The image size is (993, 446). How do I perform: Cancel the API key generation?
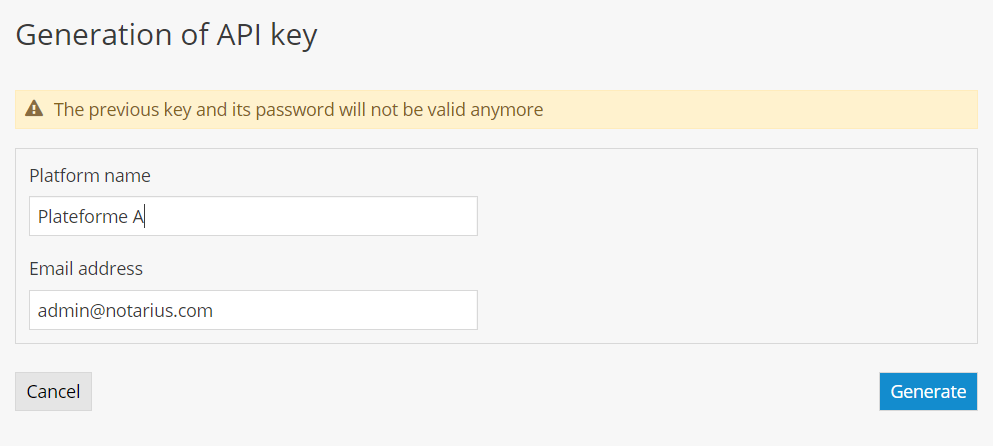[53, 392]
